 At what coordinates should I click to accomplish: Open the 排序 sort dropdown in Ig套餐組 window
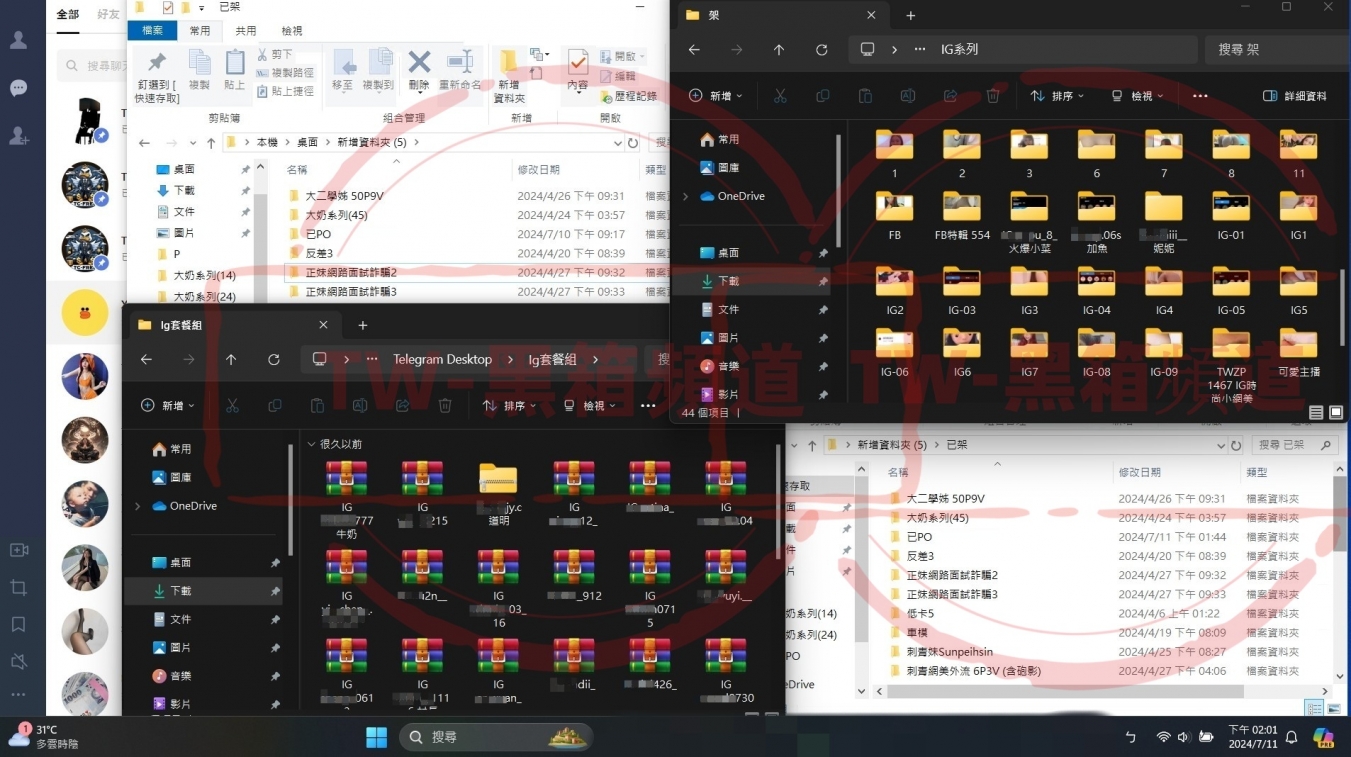(x=510, y=406)
